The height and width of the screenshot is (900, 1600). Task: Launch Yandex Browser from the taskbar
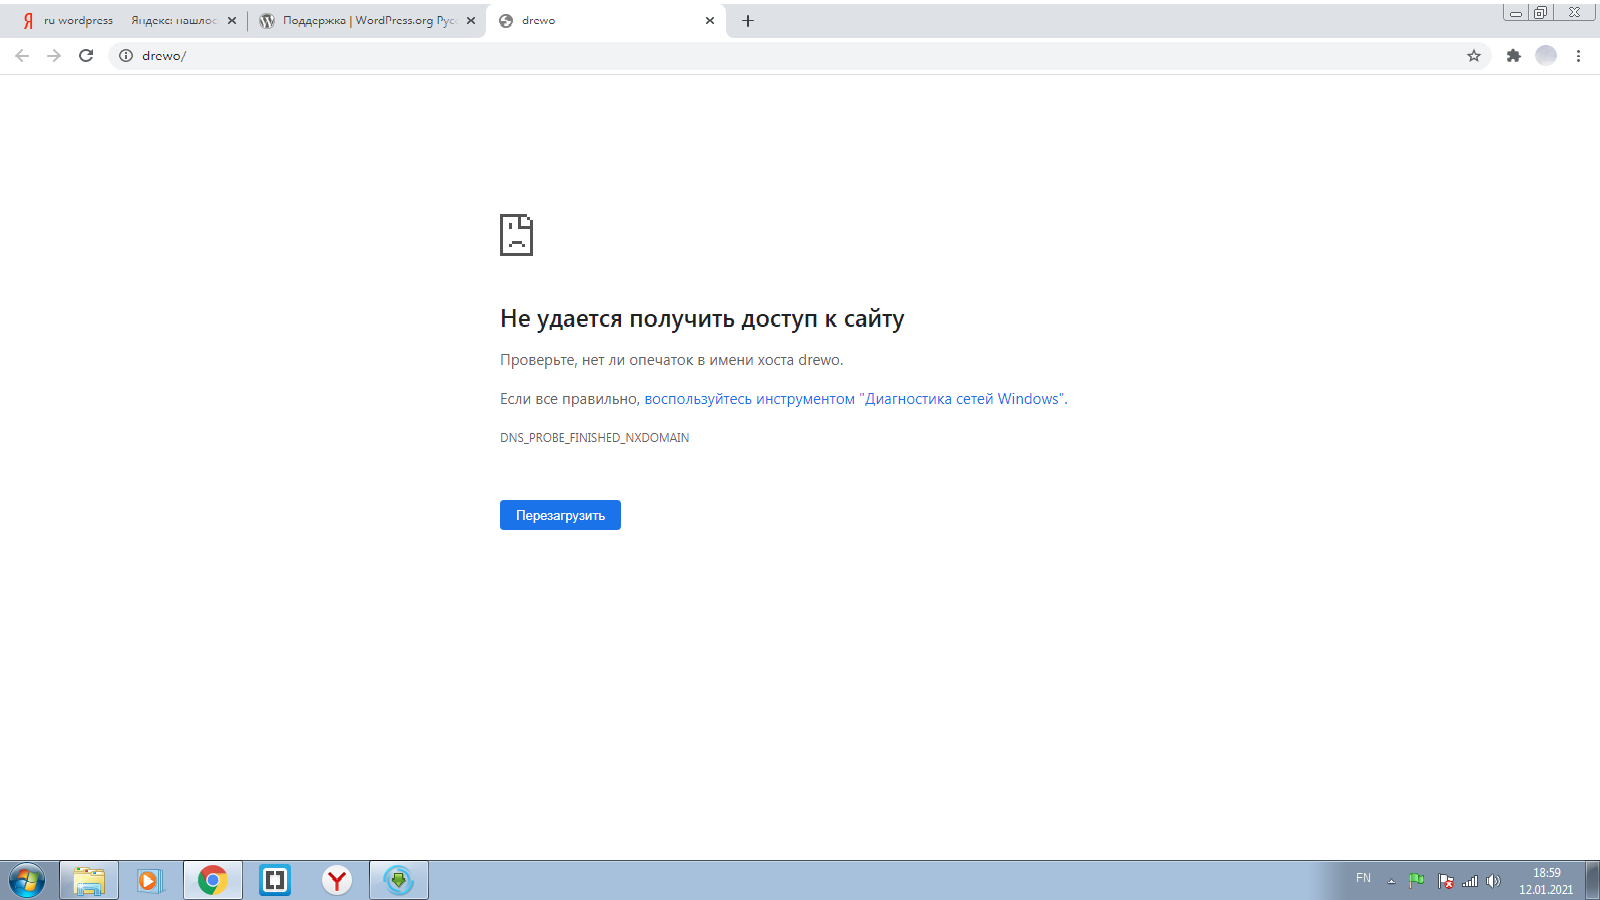(x=337, y=880)
